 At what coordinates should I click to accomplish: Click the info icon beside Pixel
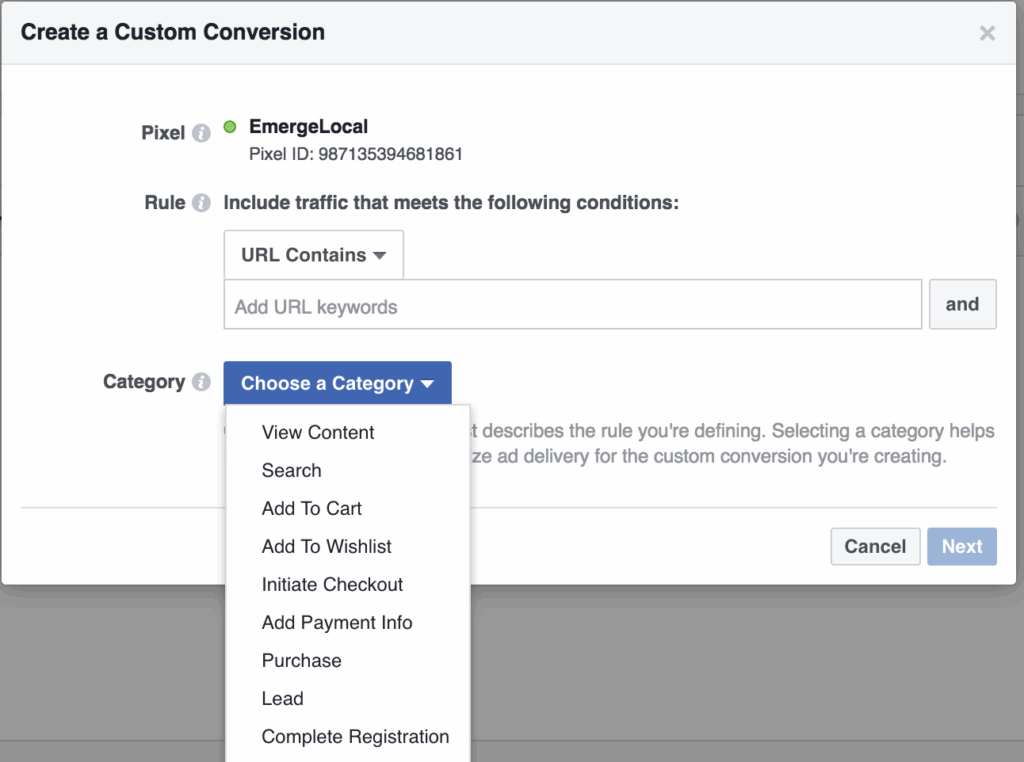point(201,133)
